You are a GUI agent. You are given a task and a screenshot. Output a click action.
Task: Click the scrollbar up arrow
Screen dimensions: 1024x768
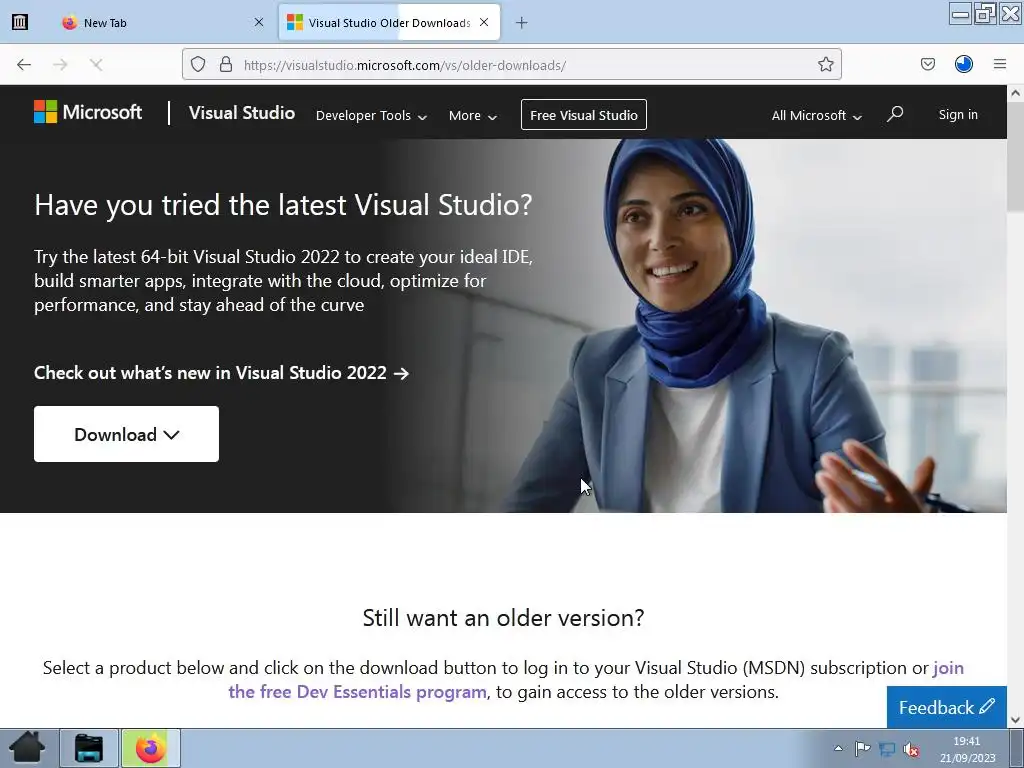click(1015, 93)
